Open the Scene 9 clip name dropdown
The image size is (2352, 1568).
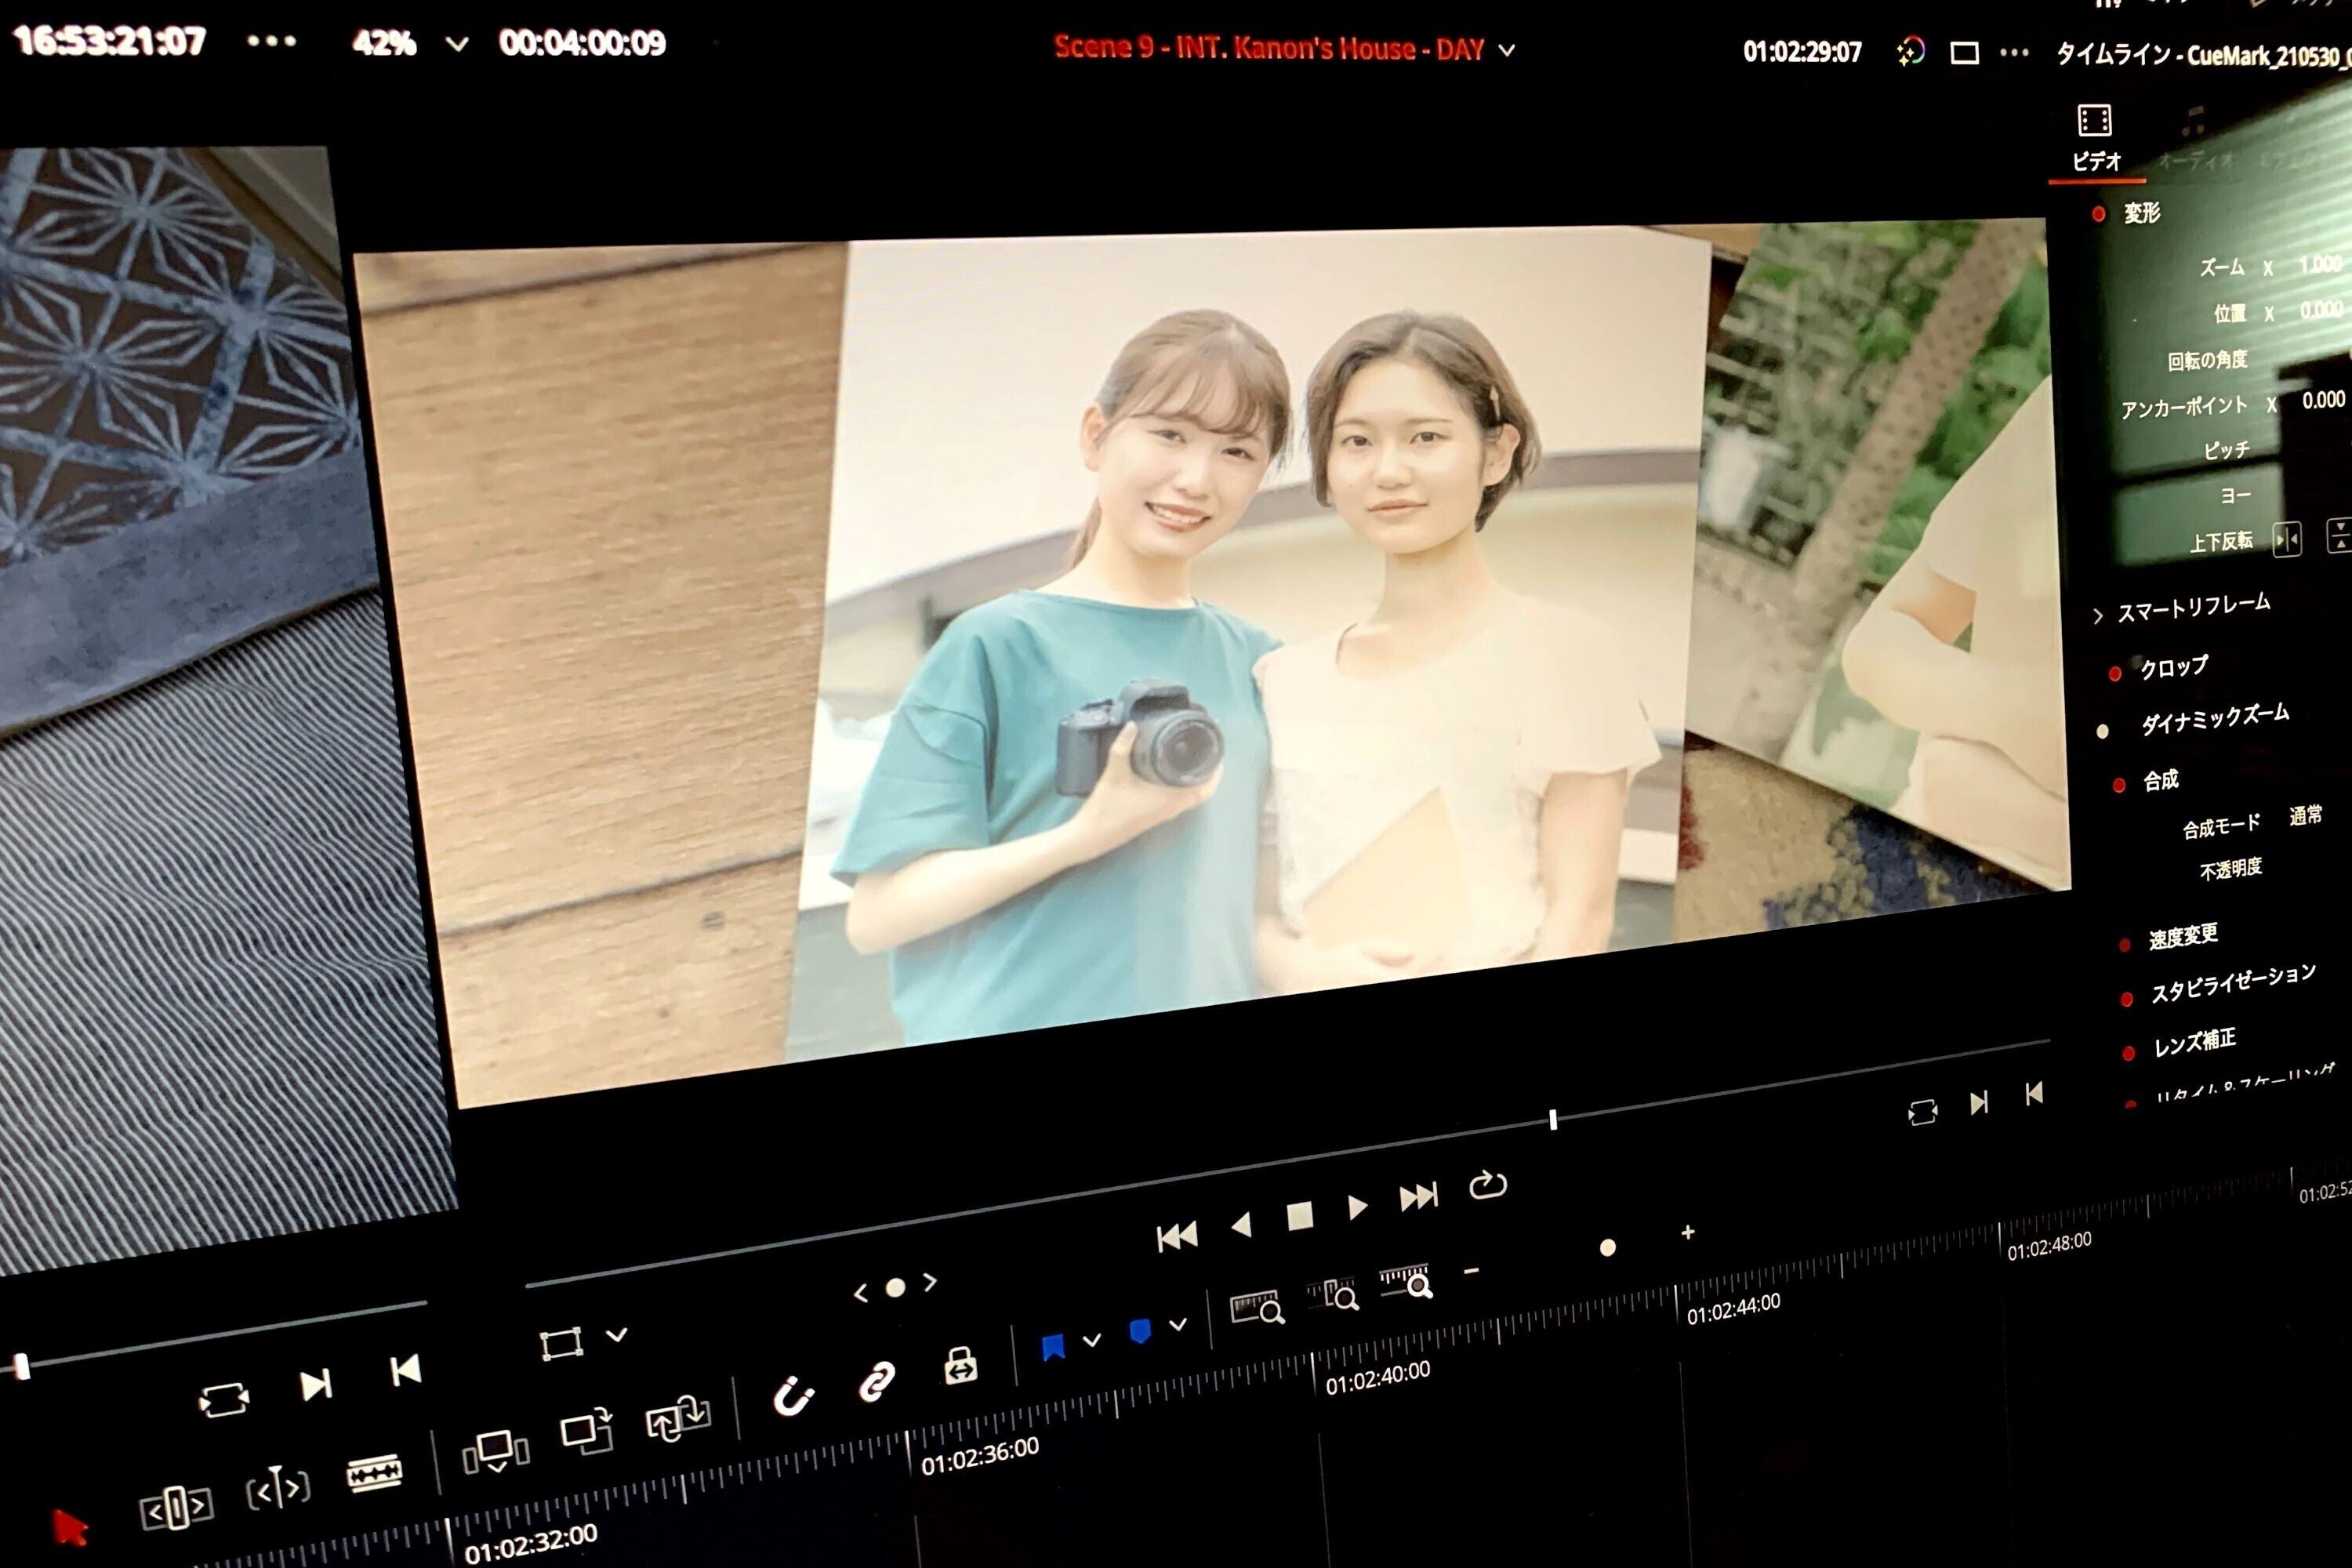(x=1507, y=50)
